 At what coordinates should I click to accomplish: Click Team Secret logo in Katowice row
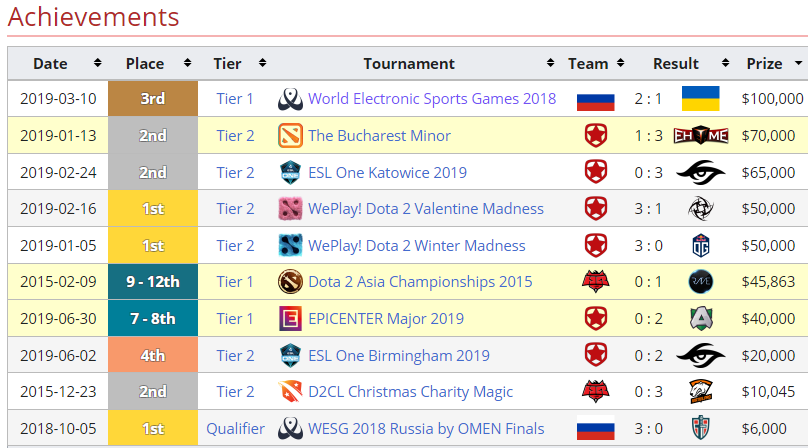pos(700,172)
